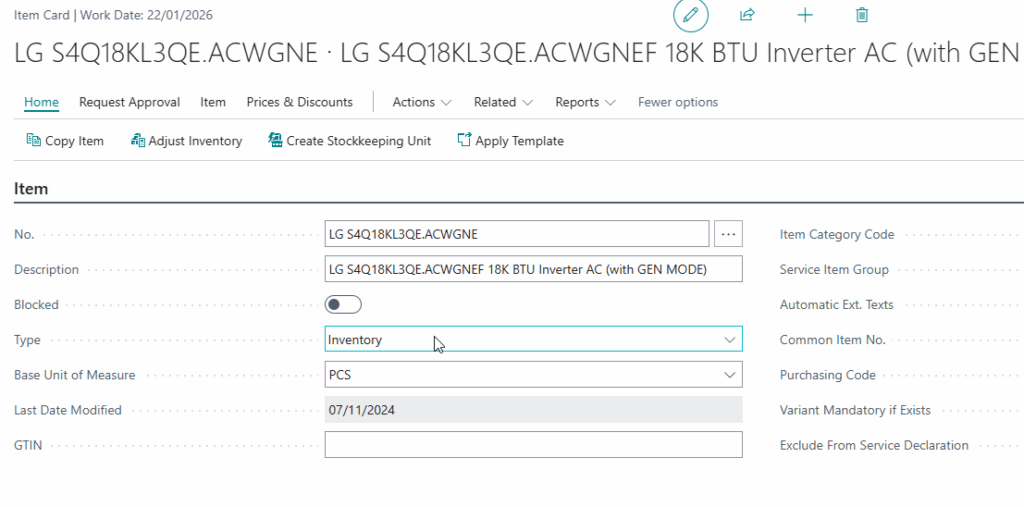Click the Item section heading
Screen dimensions: 1024x507
point(31,189)
